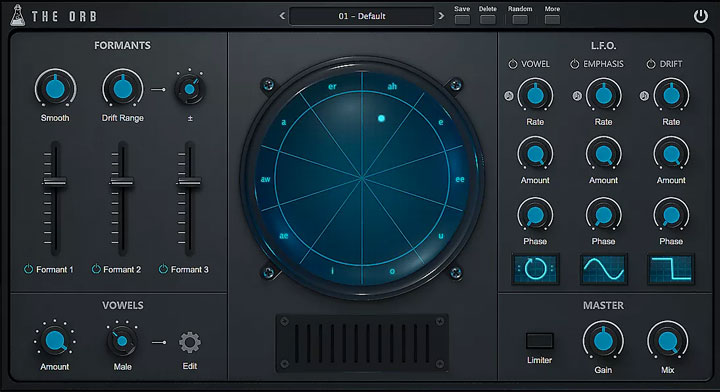Select the 'i' vowel segment in the orb
This screenshot has width=720, height=392.
click(x=332, y=271)
